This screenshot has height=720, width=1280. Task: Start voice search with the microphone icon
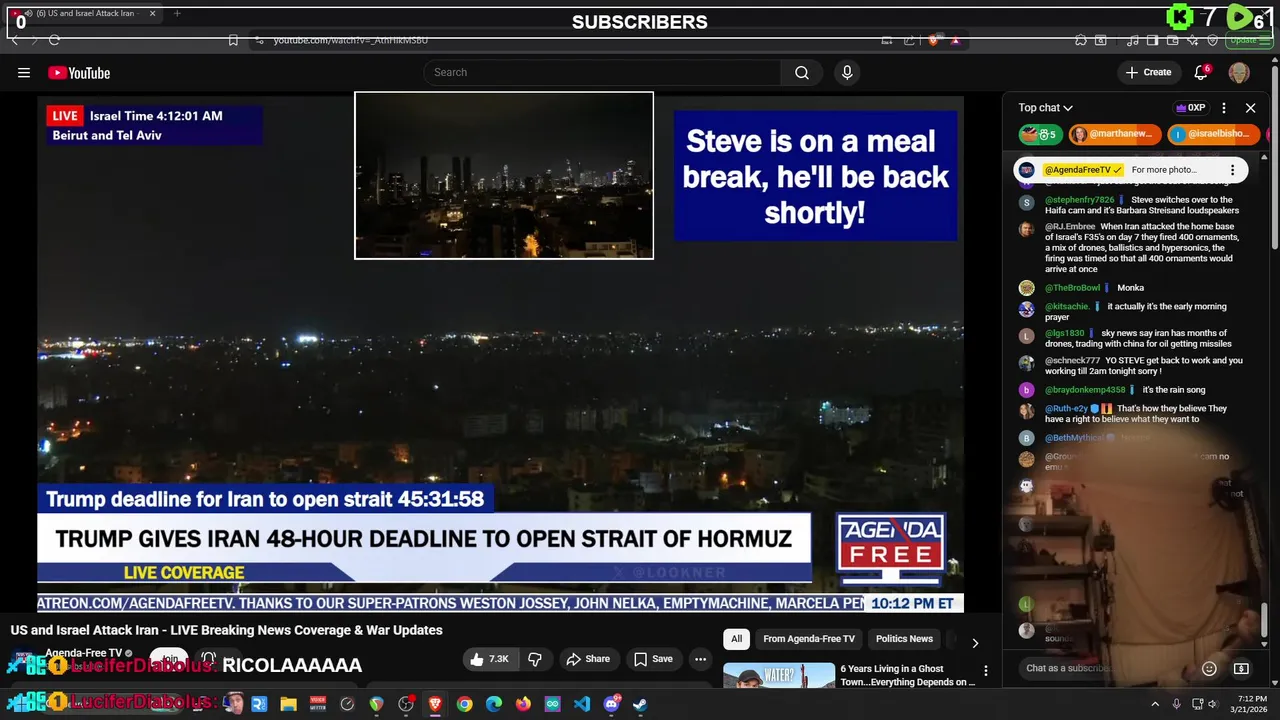(847, 72)
